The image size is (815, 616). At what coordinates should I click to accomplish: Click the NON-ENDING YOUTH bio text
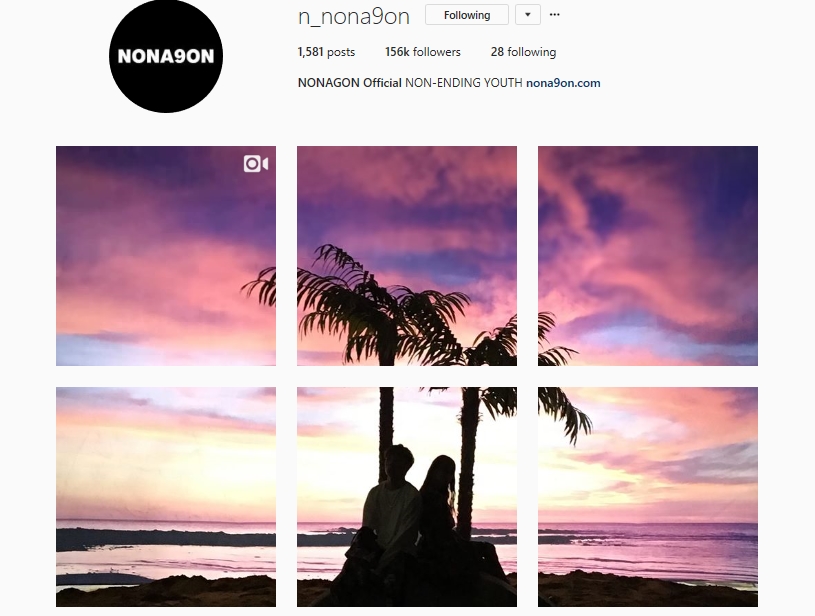[x=464, y=83]
